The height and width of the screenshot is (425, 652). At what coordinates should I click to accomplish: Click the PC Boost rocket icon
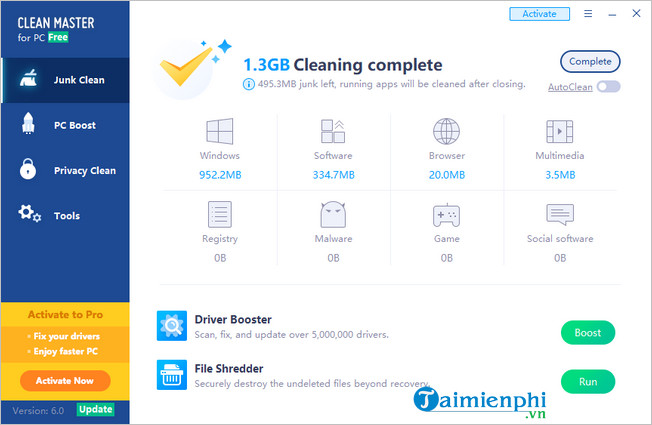click(28, 124)
